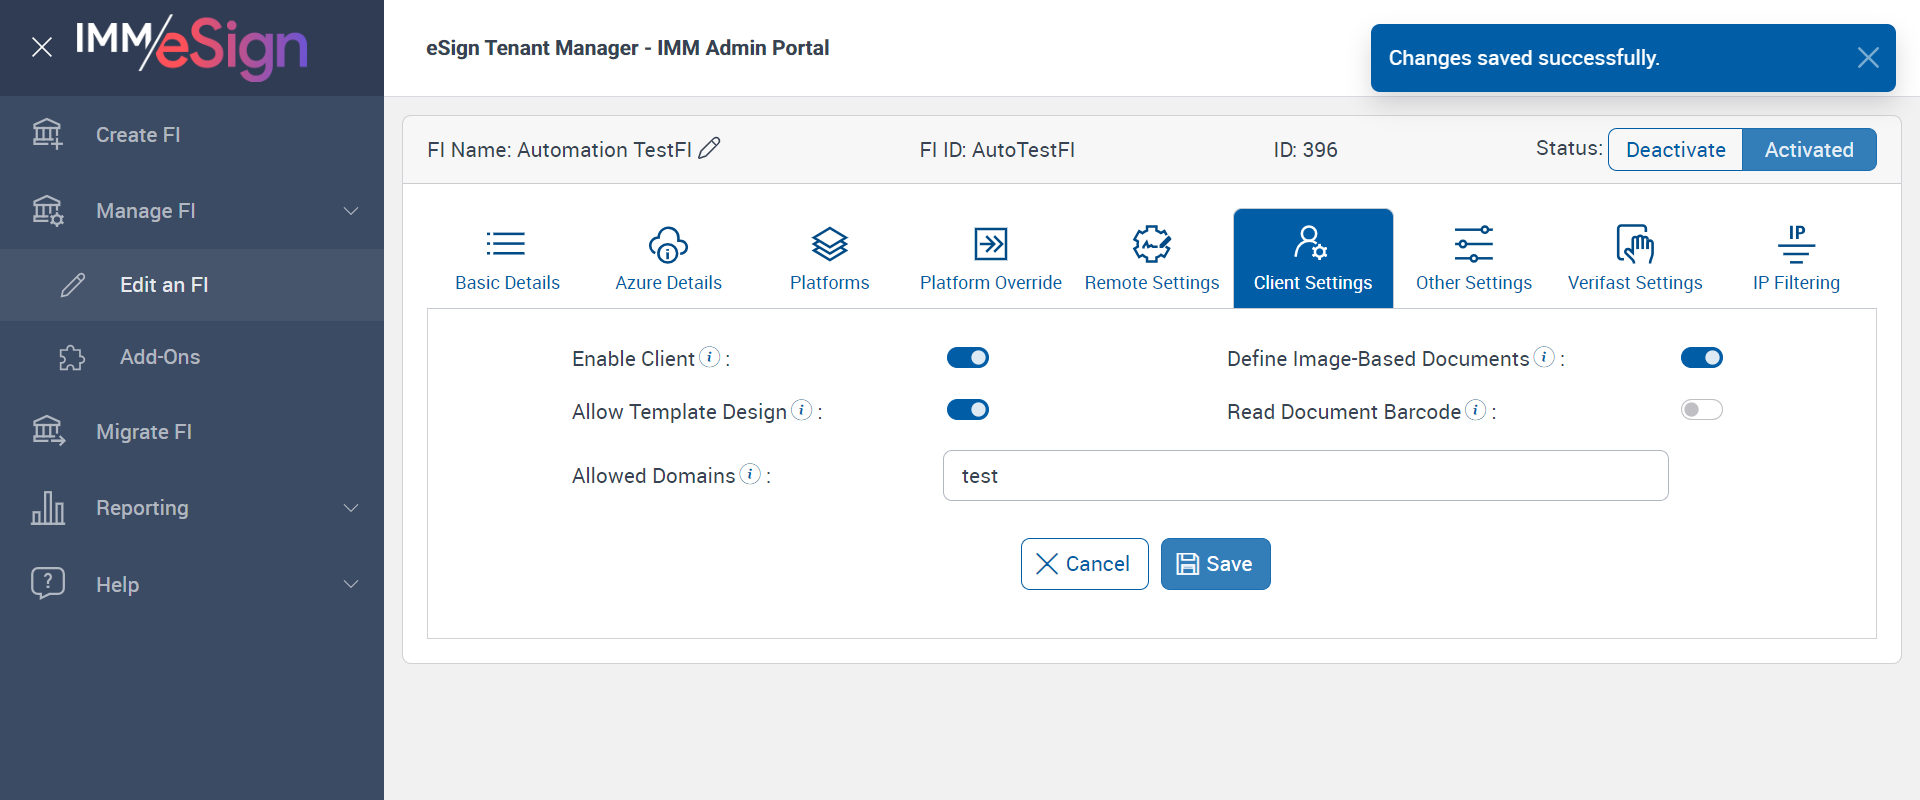Dismiss the 'Changes saved successfully' notification
1920x800 pixels.
coord(1867,58)
